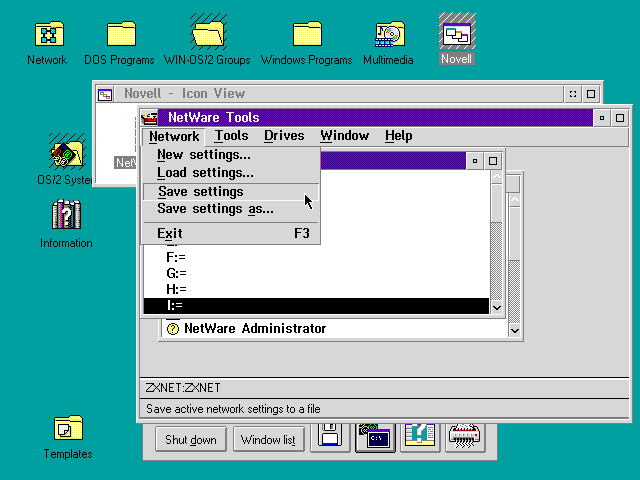This screenshot has width=640, height=480.
Task: Click the drives list vertical scrollbar thumb
Action: click(497, 203)
